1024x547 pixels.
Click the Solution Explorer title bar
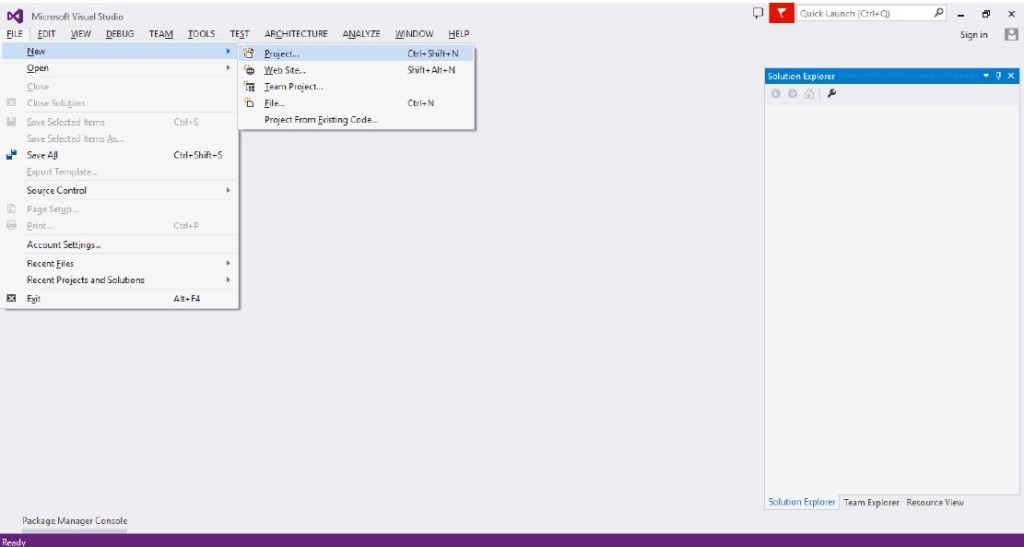coord(892,76)
